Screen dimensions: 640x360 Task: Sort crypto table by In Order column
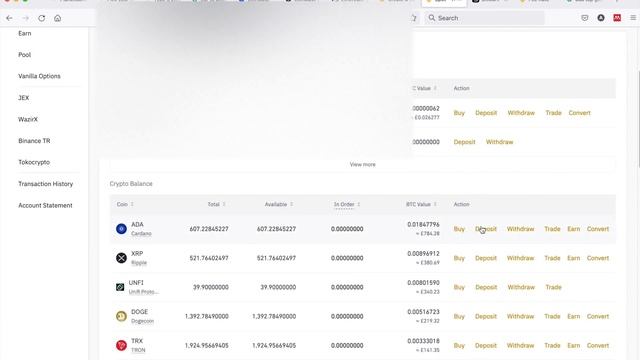coord(347,204)
